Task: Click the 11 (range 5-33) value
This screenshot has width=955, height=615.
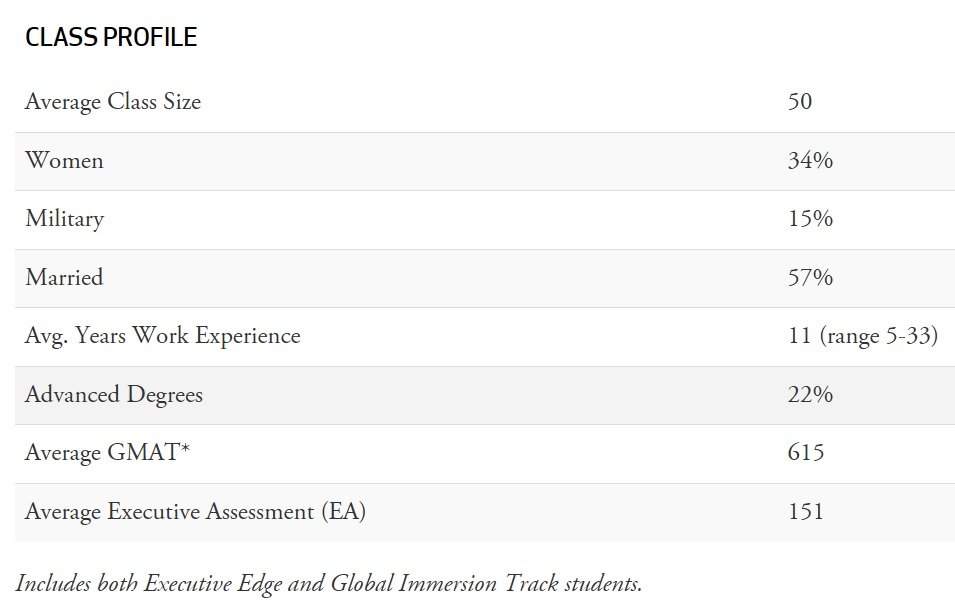Action: click(862, 336)
